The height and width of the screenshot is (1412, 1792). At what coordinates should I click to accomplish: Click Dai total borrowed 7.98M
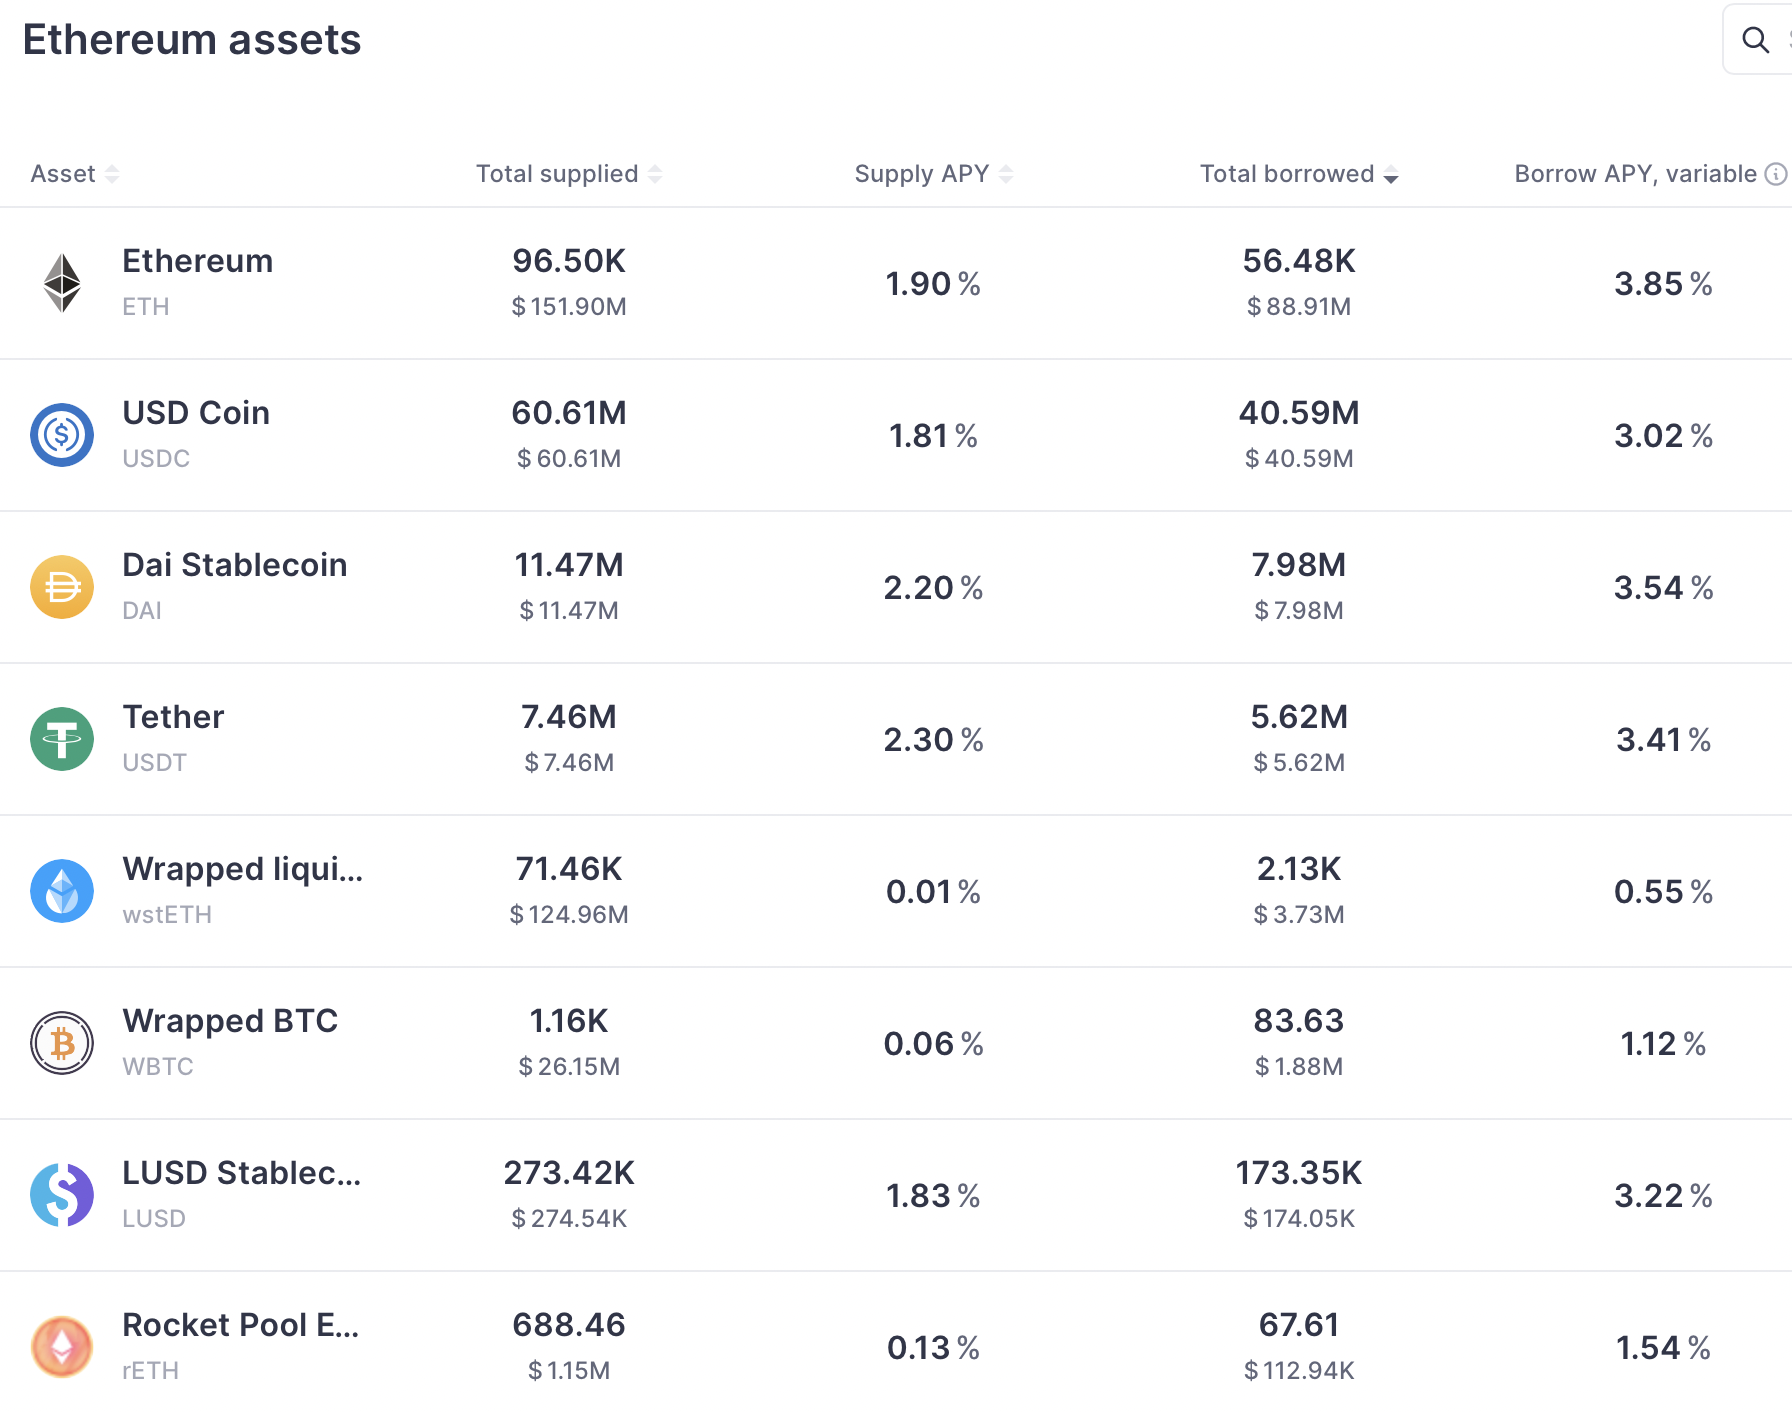[1299, 565]
